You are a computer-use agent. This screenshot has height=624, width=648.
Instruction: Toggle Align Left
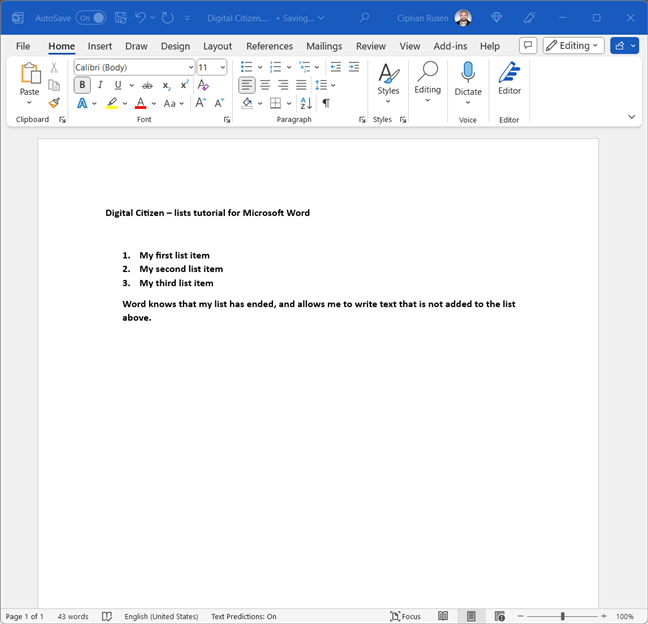click(x=247, y=85)
